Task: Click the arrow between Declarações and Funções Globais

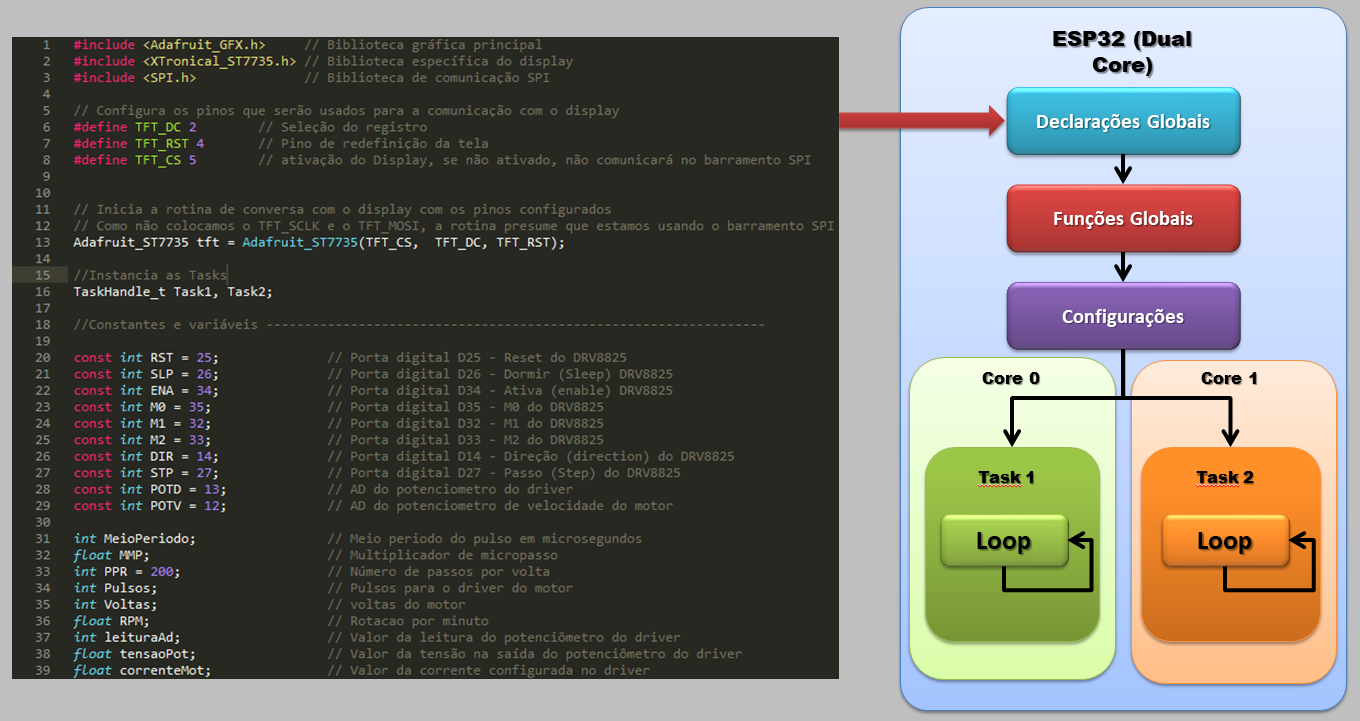Action: point(1123,169)
